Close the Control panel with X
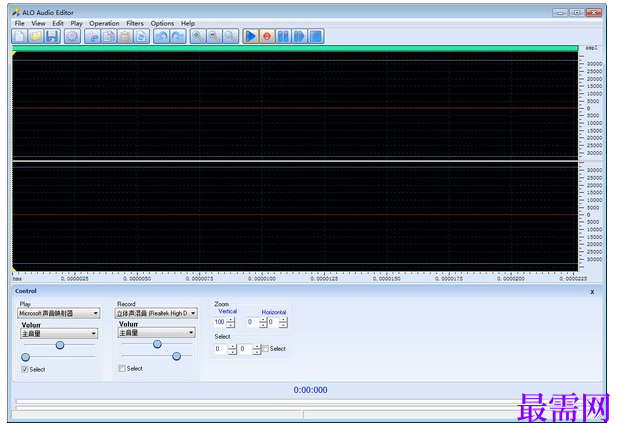The width and height of the screenshot is (629, 439). point(592,292)
